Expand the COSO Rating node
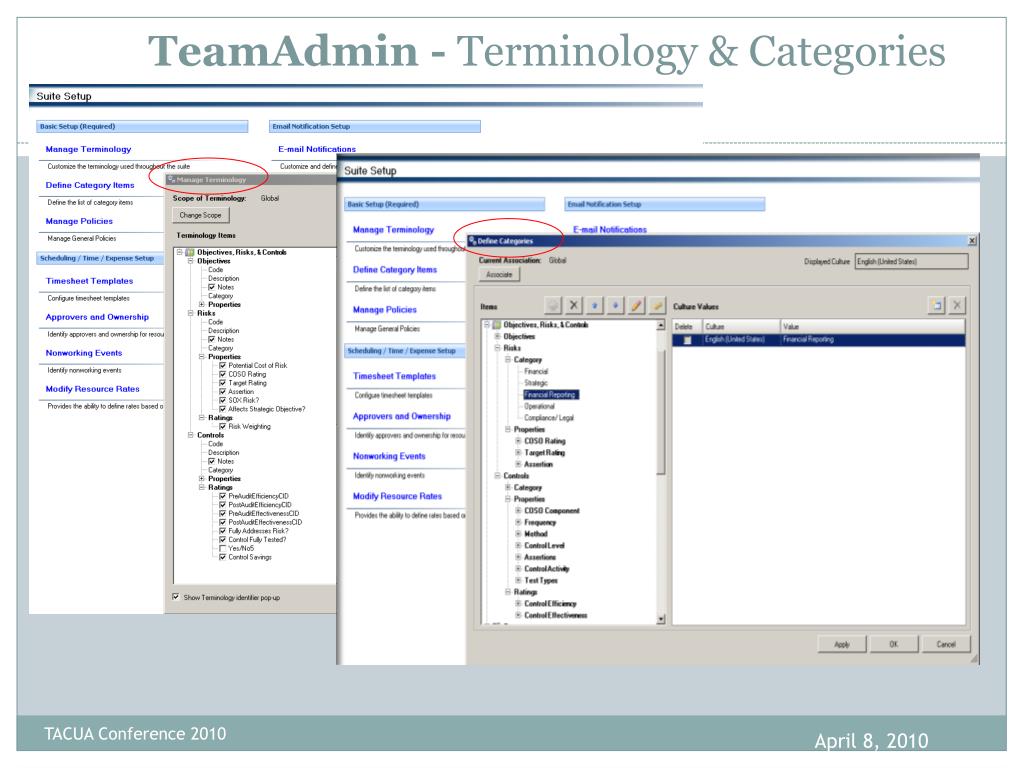This screenshot has width=1024, height=768. coord(518,441)
